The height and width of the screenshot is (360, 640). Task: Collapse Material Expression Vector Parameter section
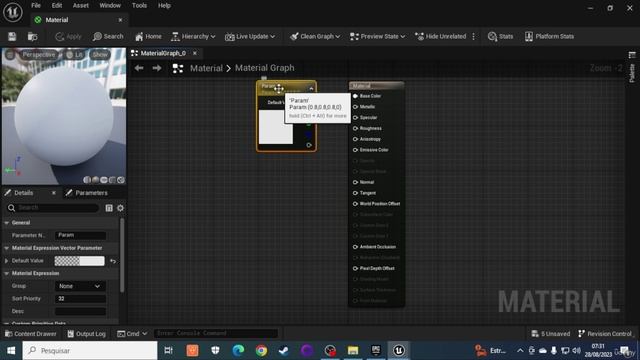tap(7, 248)
